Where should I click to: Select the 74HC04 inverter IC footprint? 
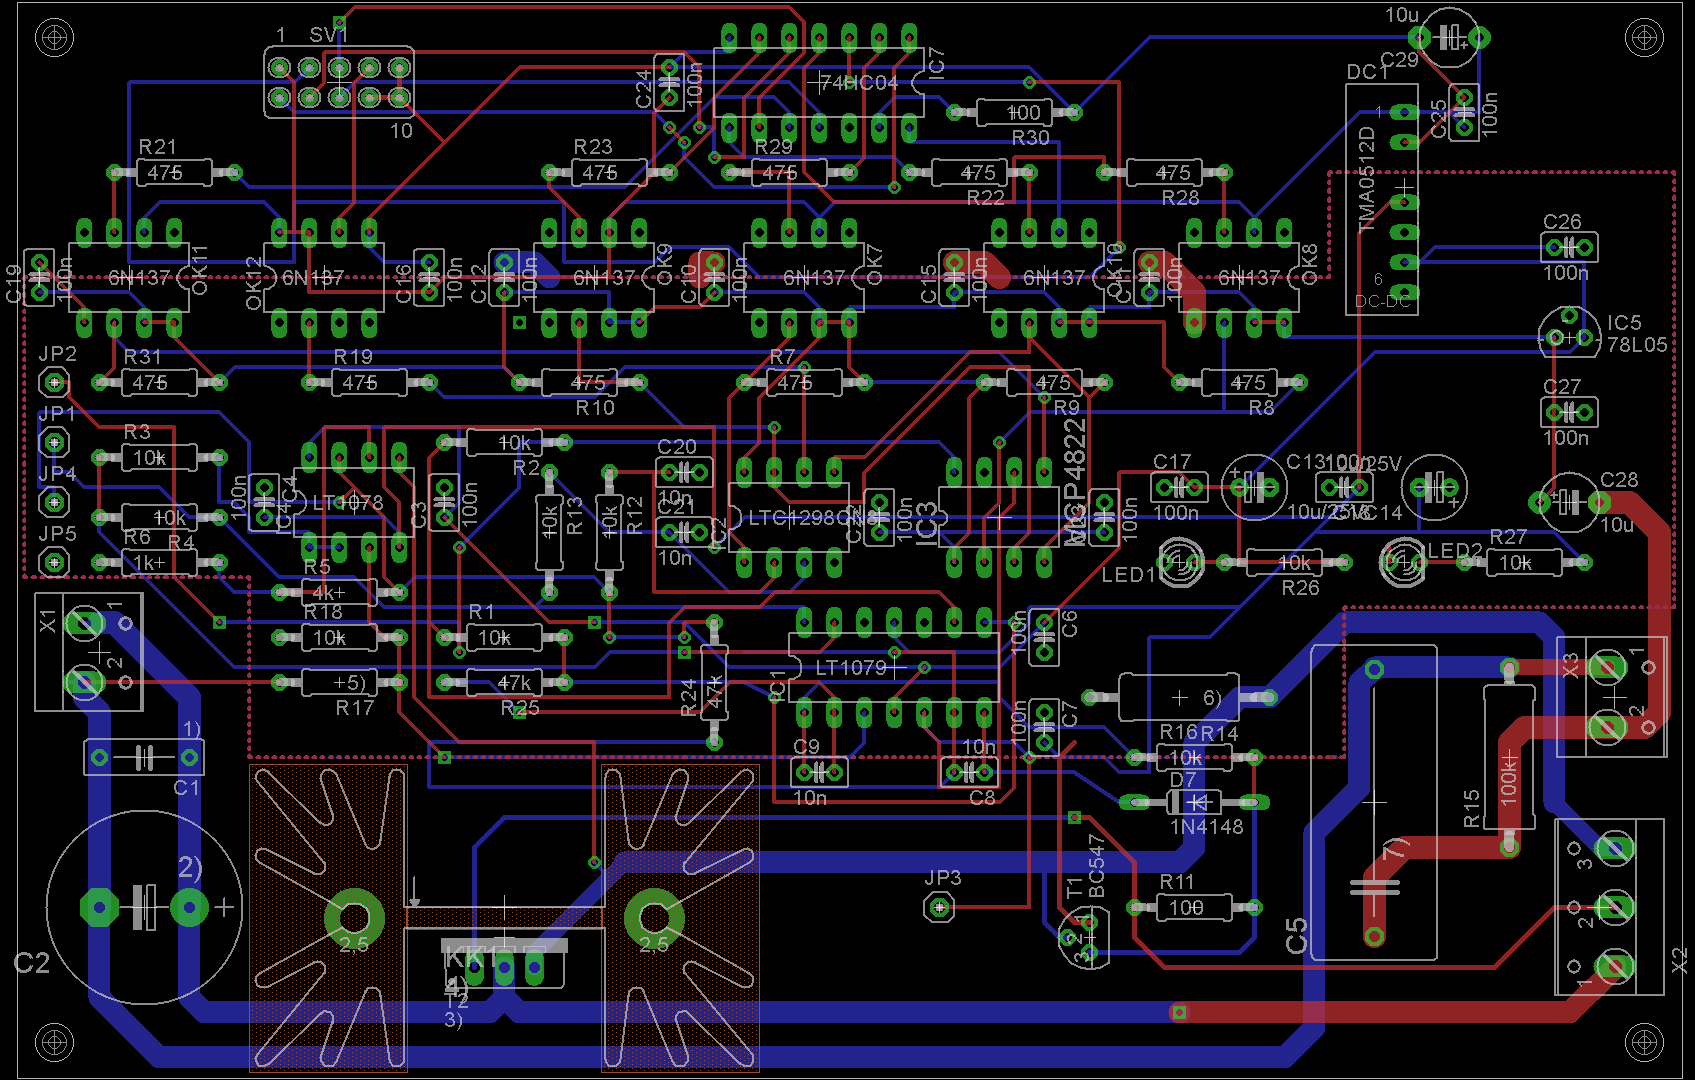click(x=820, y=80)
